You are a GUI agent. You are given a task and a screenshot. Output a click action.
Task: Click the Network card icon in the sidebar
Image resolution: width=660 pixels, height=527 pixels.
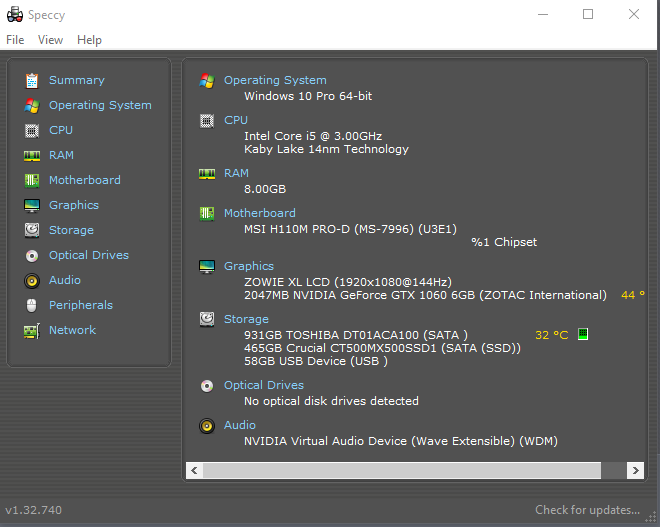tap(32, 331)
